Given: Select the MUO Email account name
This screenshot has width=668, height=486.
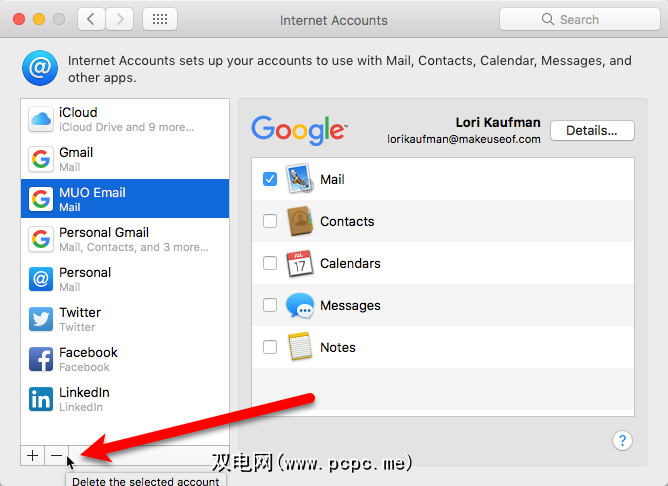Looking at the screenshot, I should point(92,193).
